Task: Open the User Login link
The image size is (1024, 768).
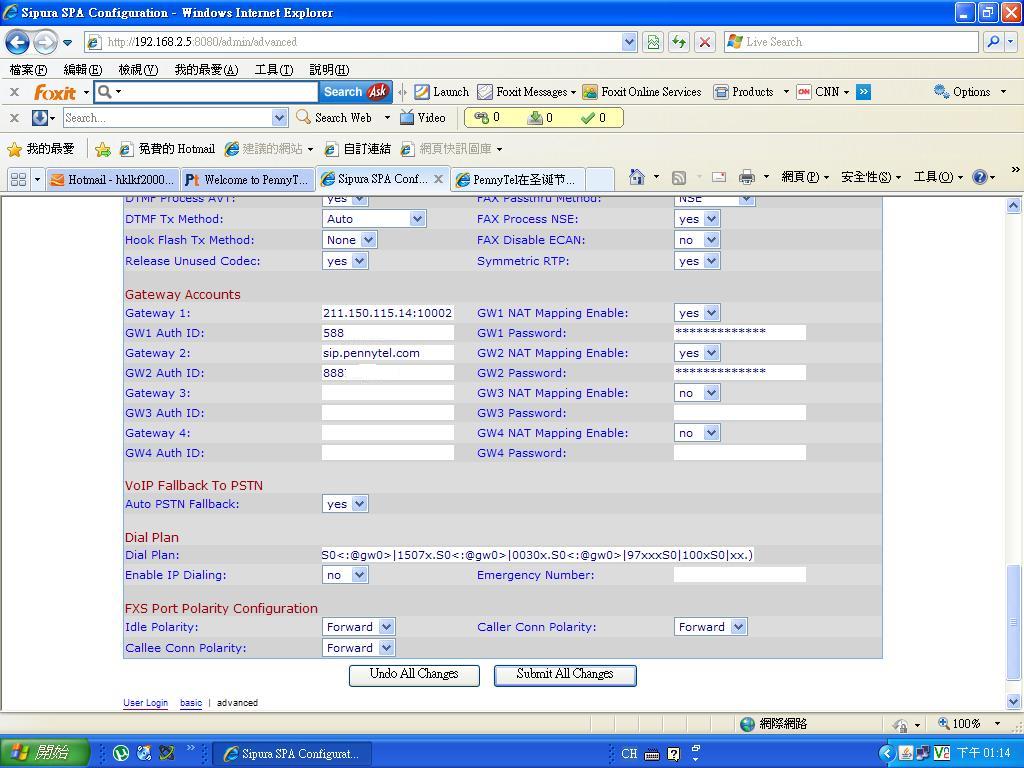Action: [x=146, y=703]
